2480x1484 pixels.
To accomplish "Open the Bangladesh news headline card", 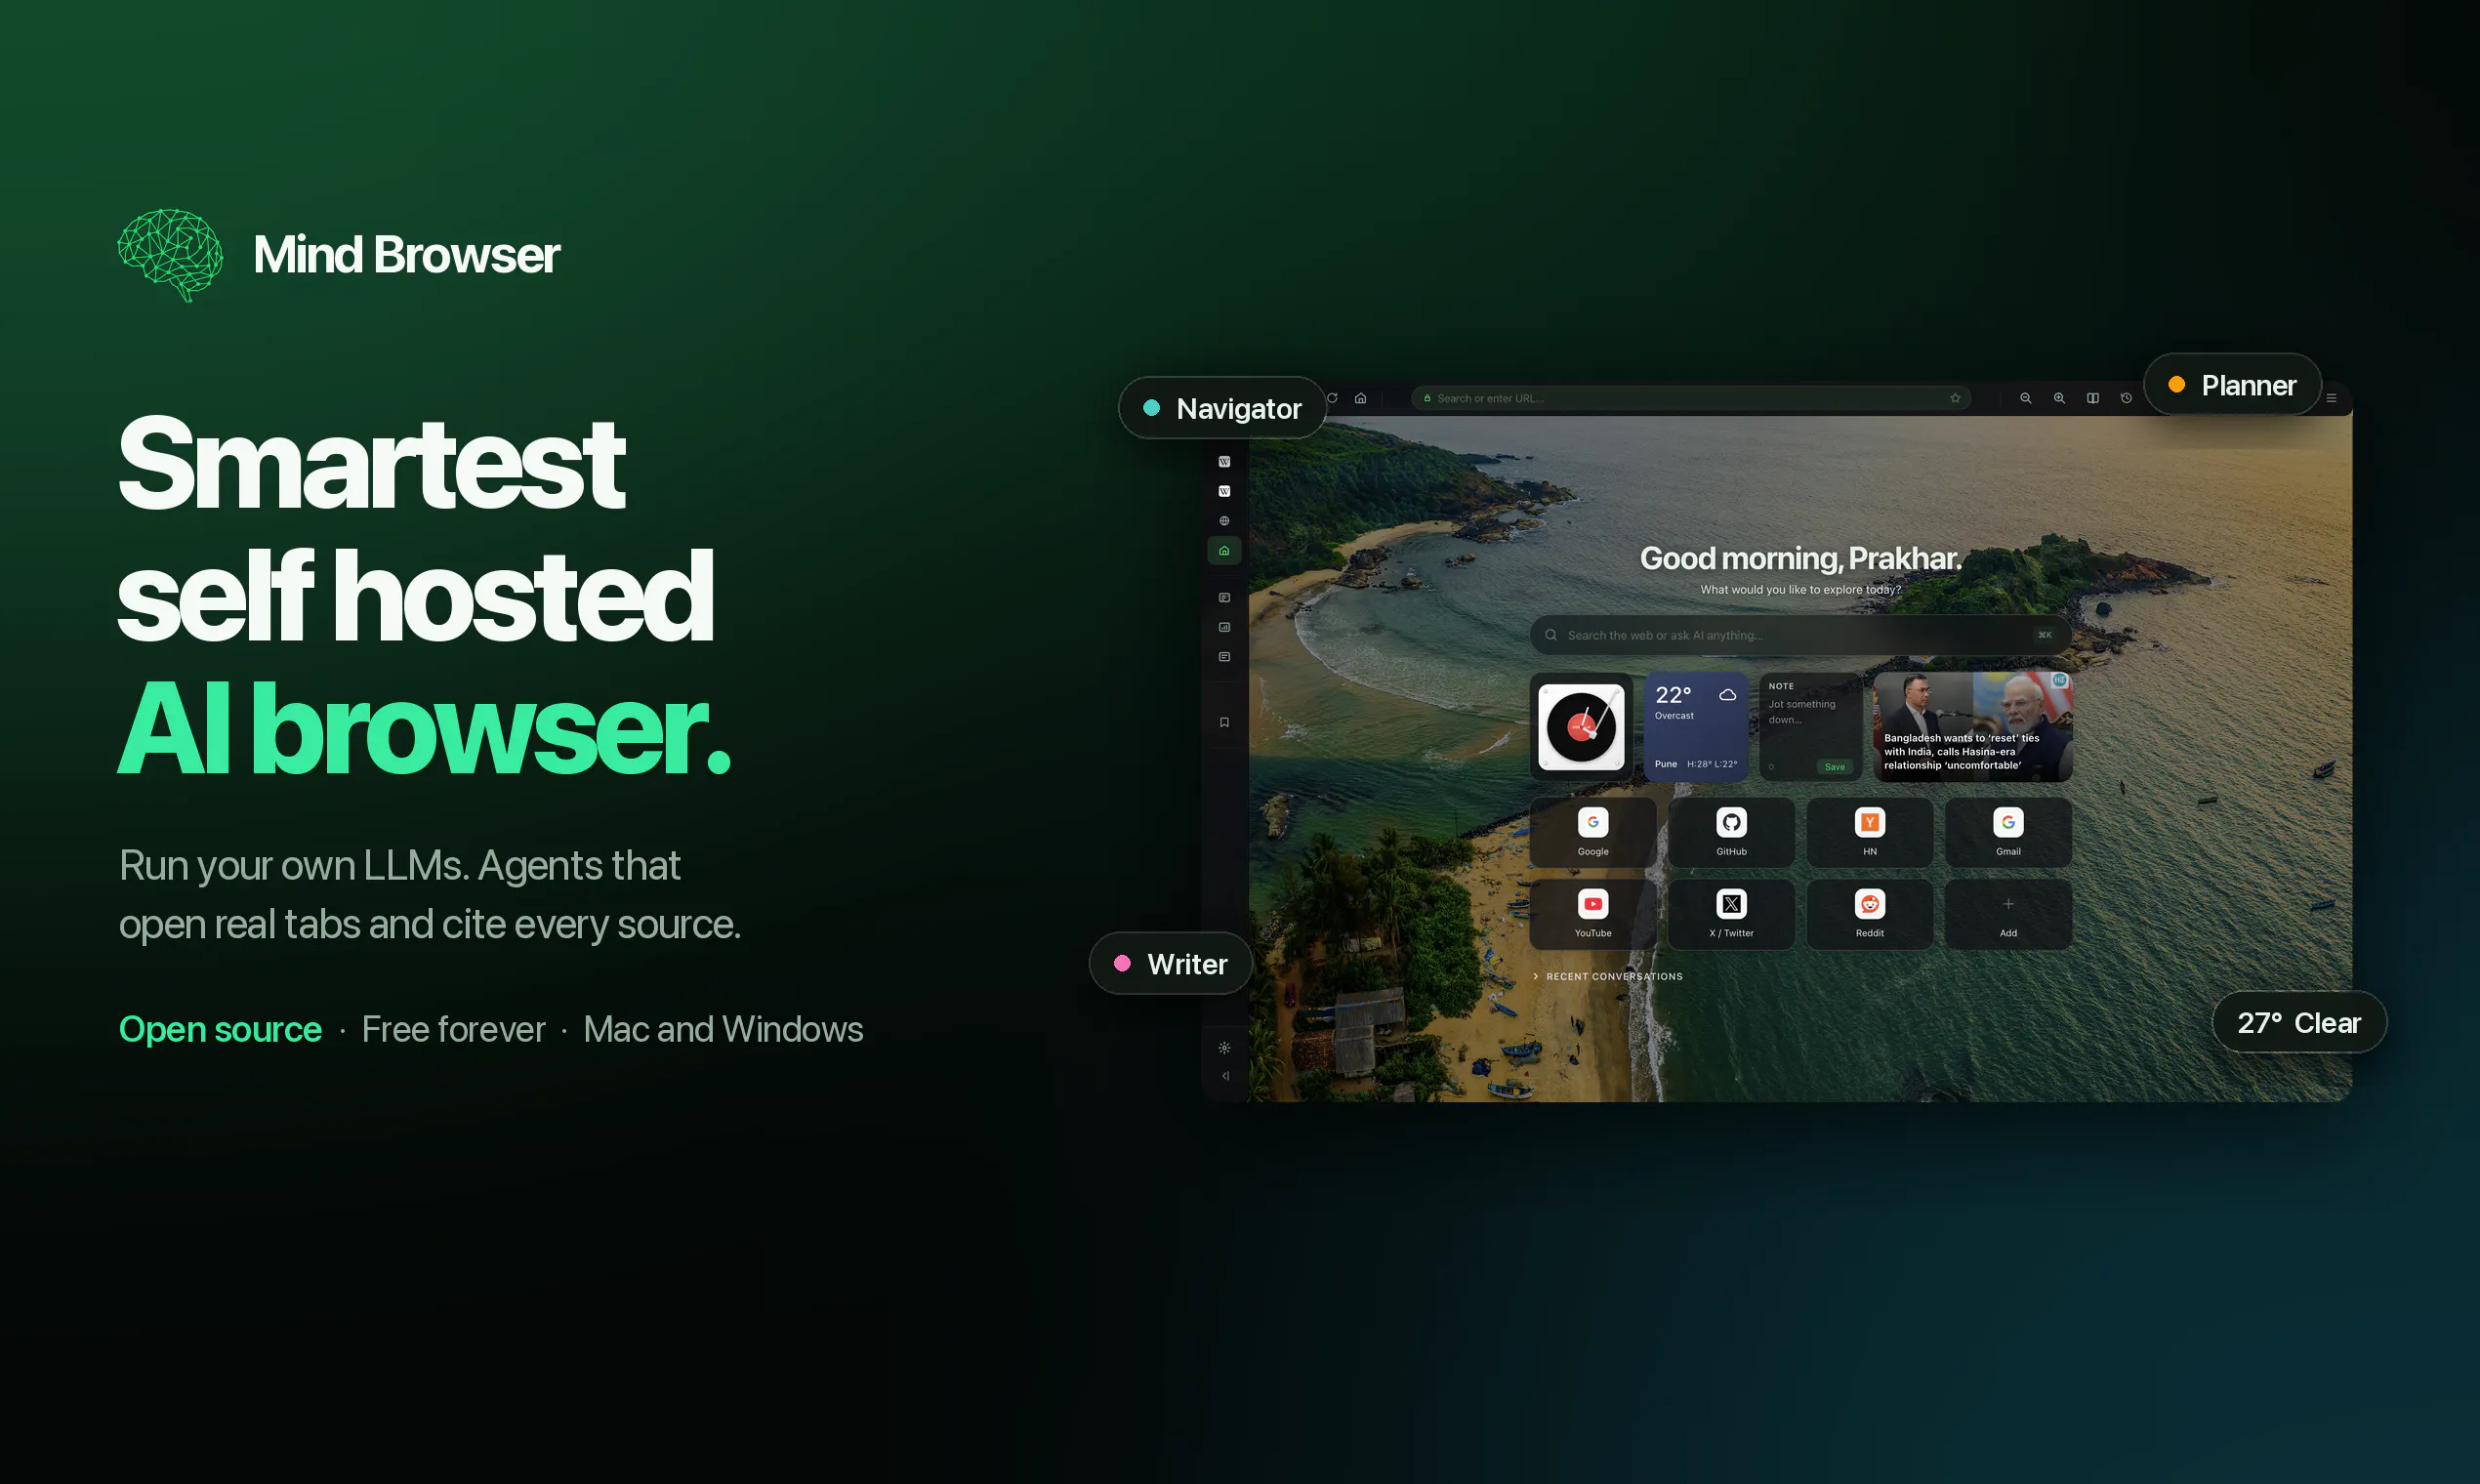I will (x=1972, y=727).
